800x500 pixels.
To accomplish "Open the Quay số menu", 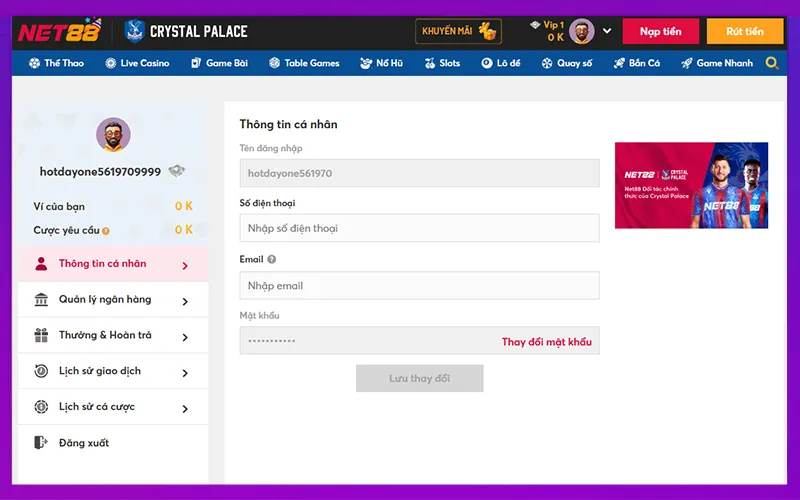I will click(566, 63).
